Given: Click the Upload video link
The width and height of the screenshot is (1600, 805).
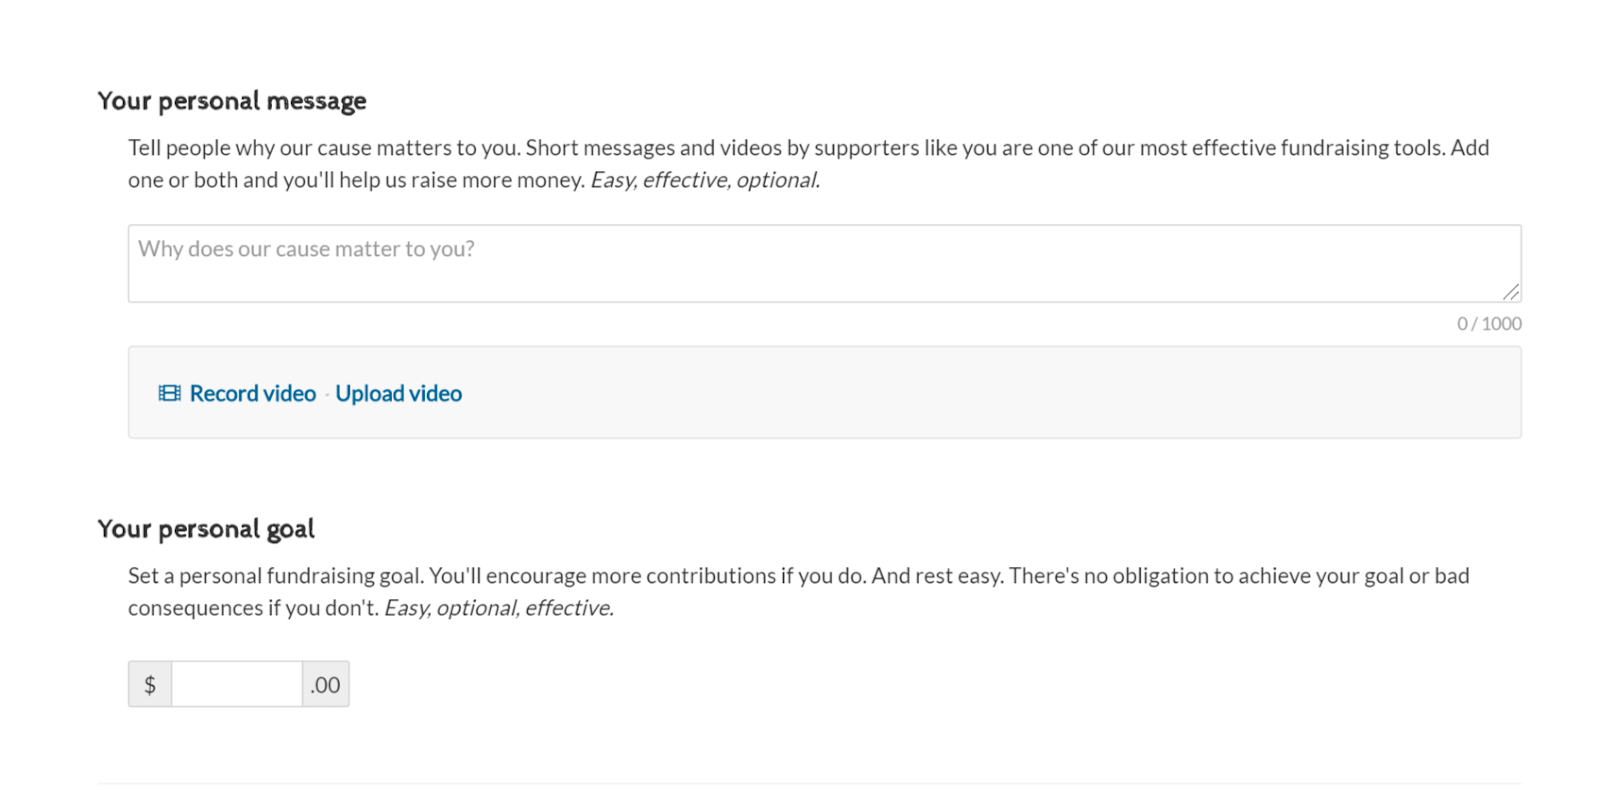Looking at the screenshot, I should (x=398, y=393).
